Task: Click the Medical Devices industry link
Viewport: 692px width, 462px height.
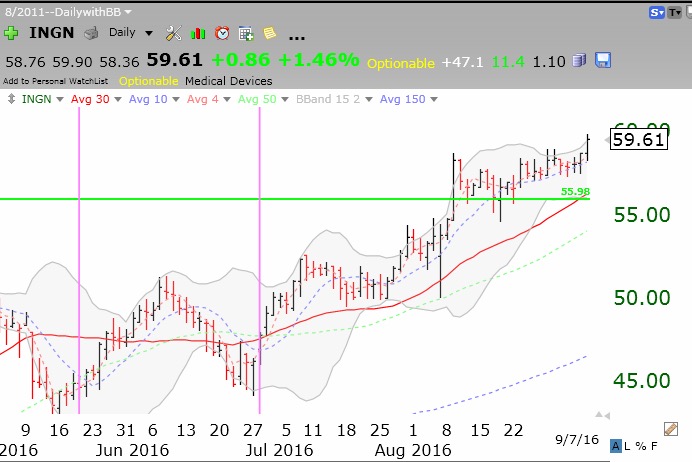Action: [x=229, y=81]
